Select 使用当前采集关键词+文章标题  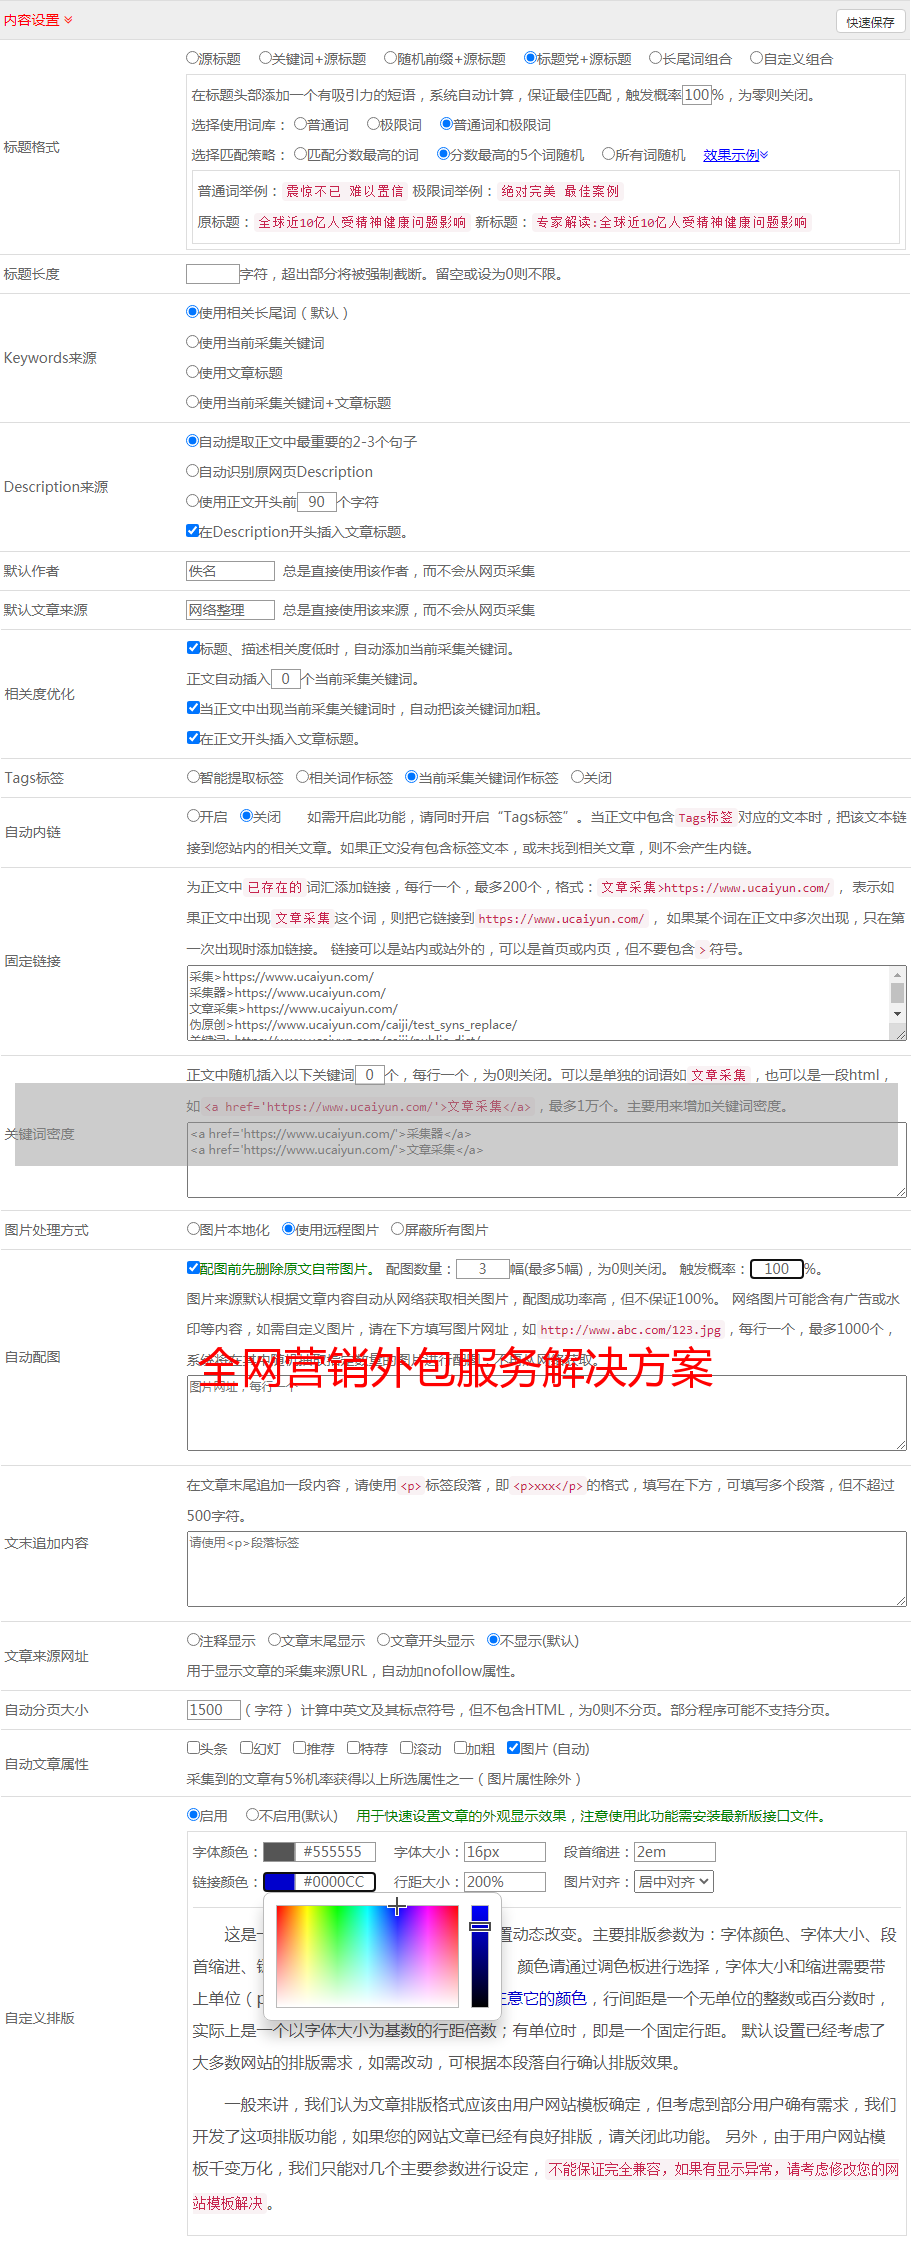point(193,402)
